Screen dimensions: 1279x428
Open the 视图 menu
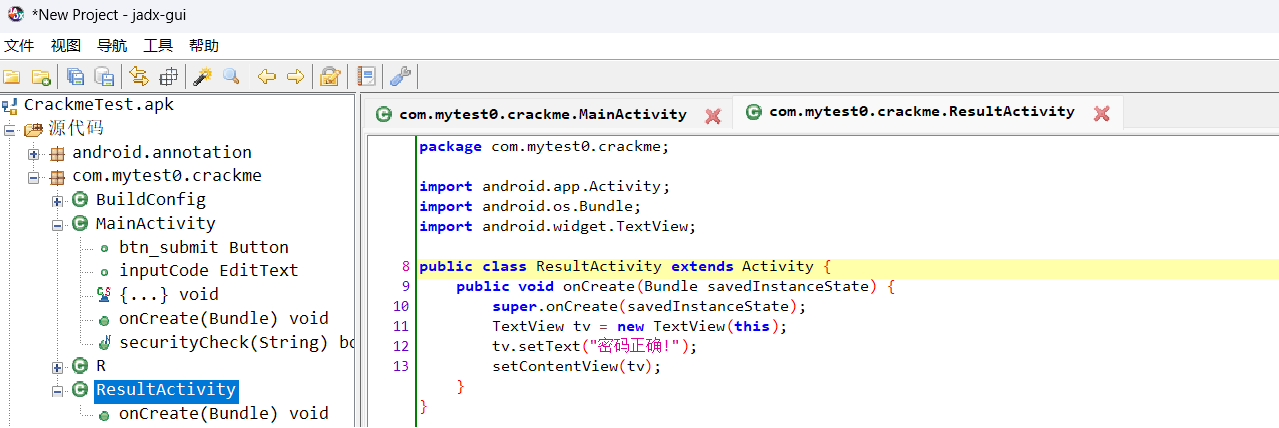tap(66, 45)
